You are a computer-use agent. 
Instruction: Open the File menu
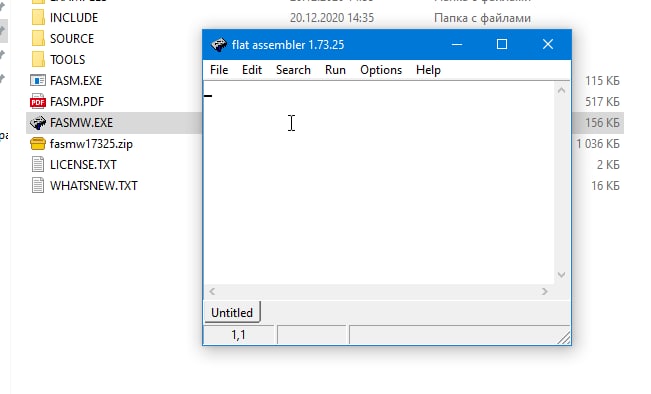coord(219,70)
